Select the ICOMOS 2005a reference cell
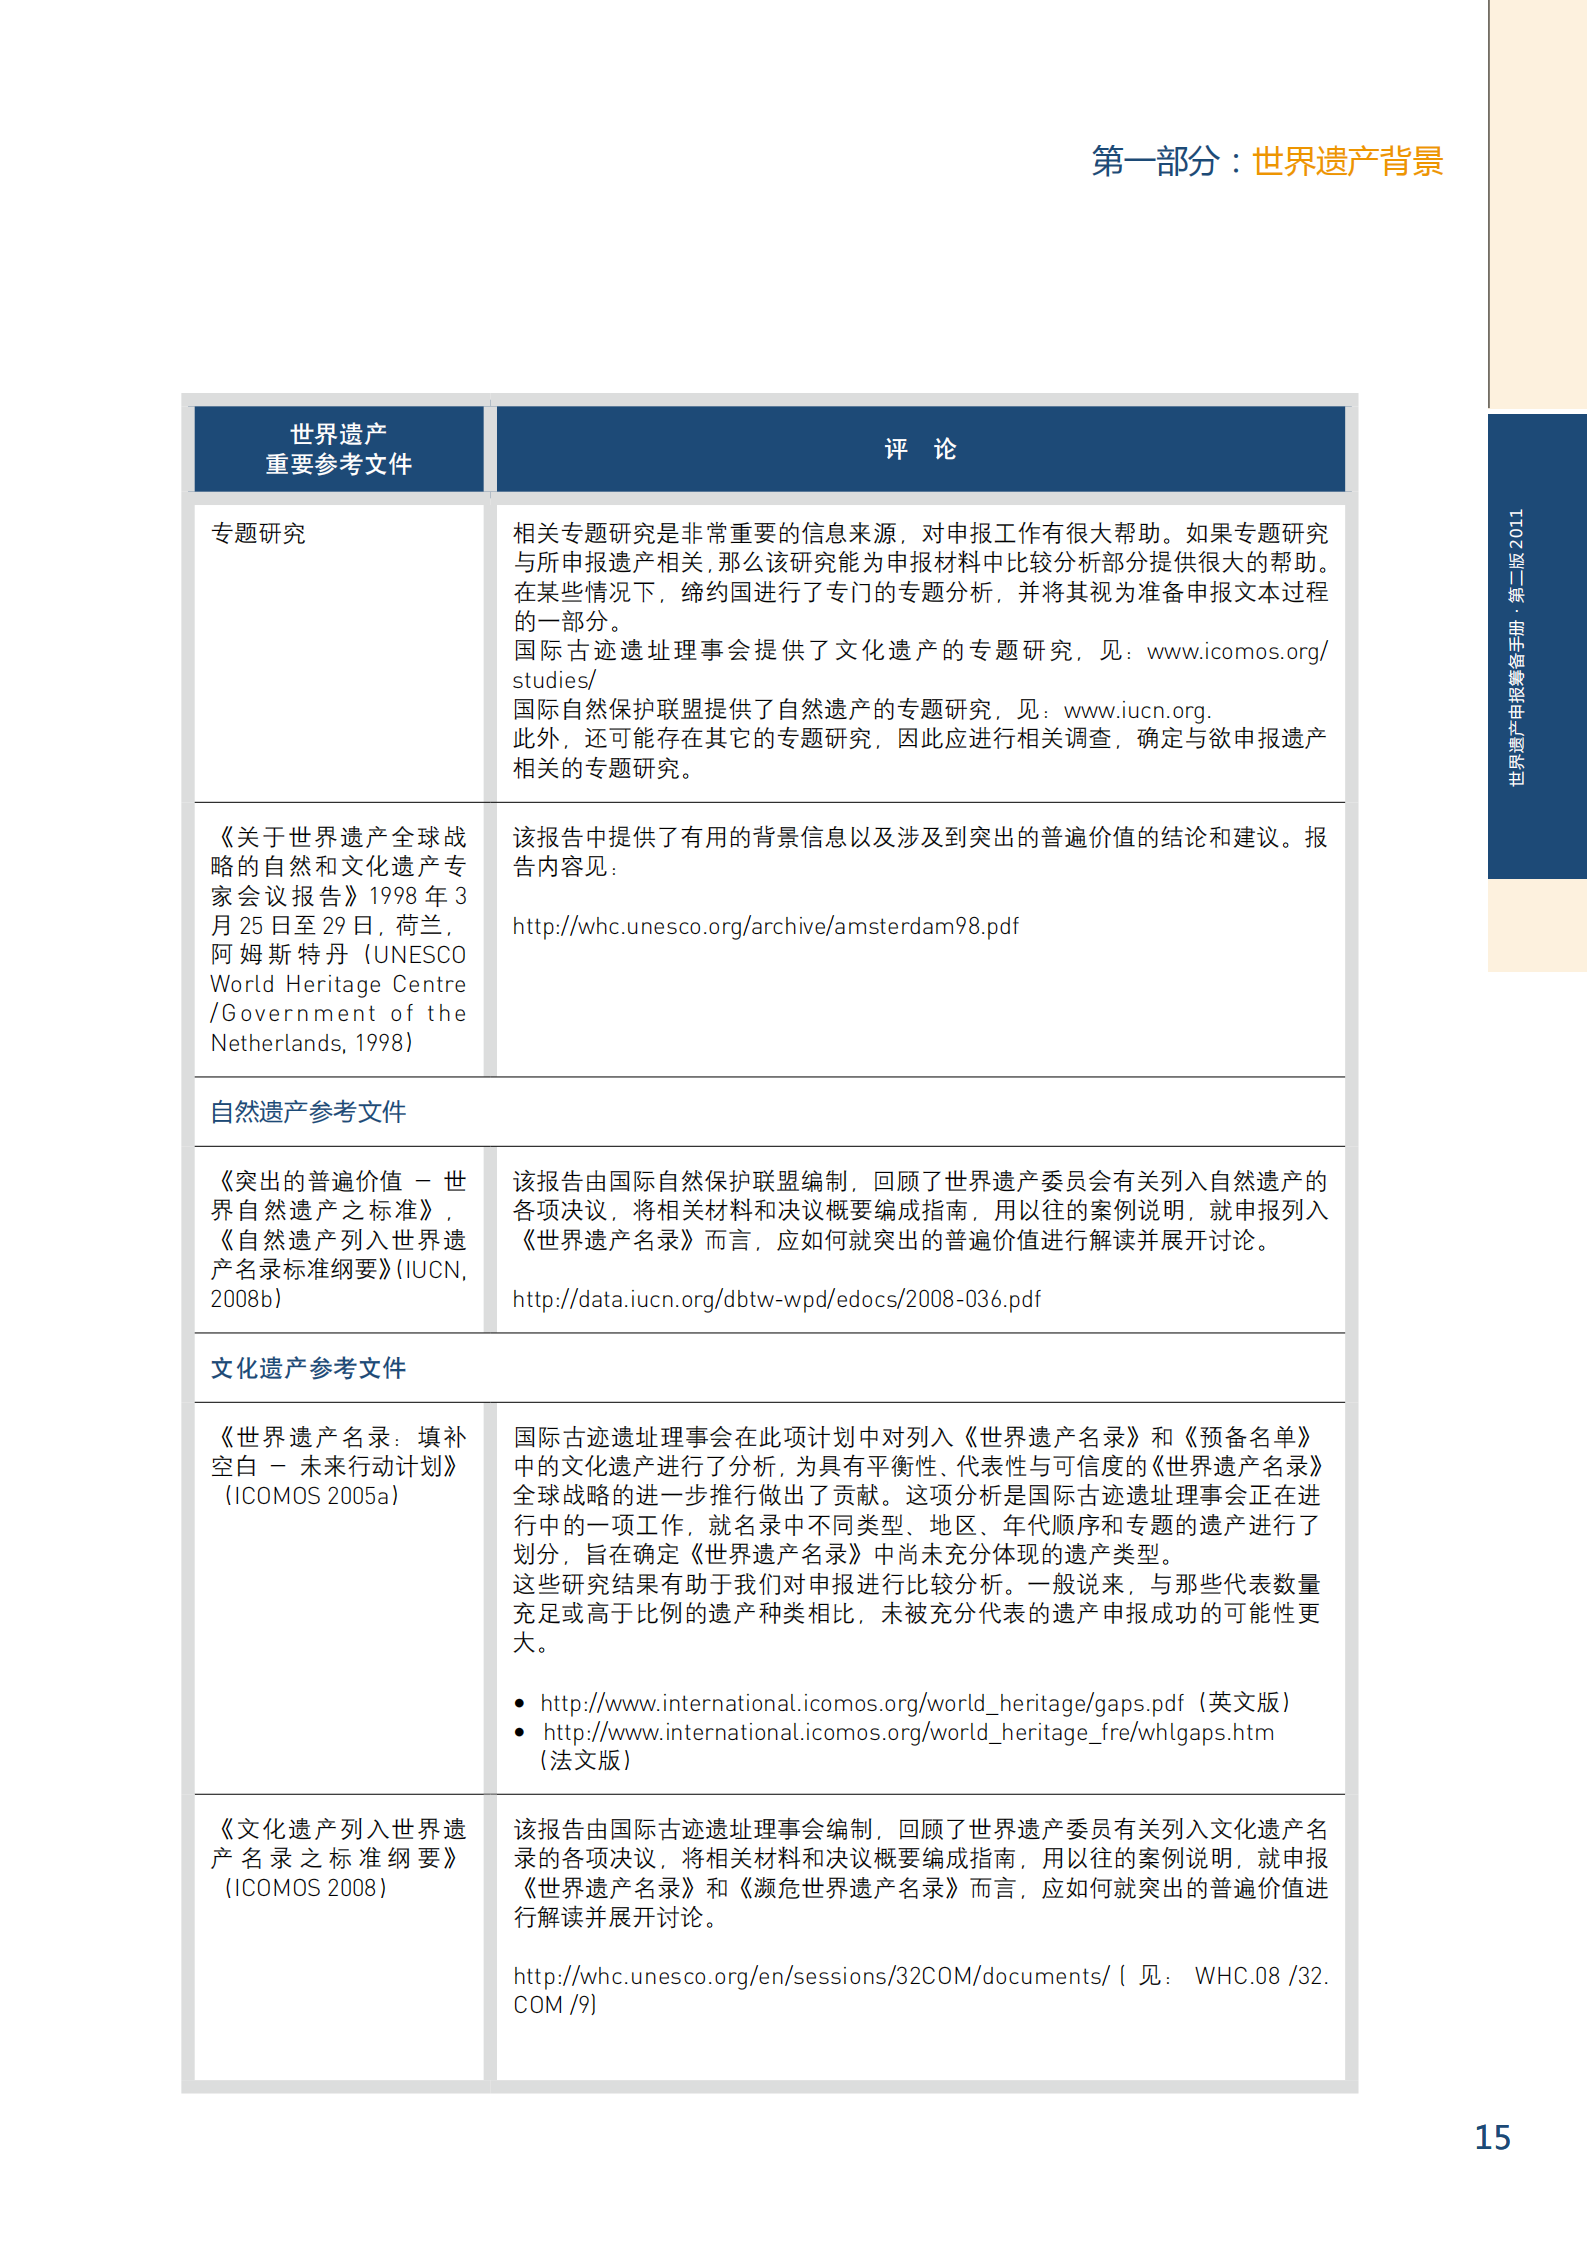 [338, 1466]
